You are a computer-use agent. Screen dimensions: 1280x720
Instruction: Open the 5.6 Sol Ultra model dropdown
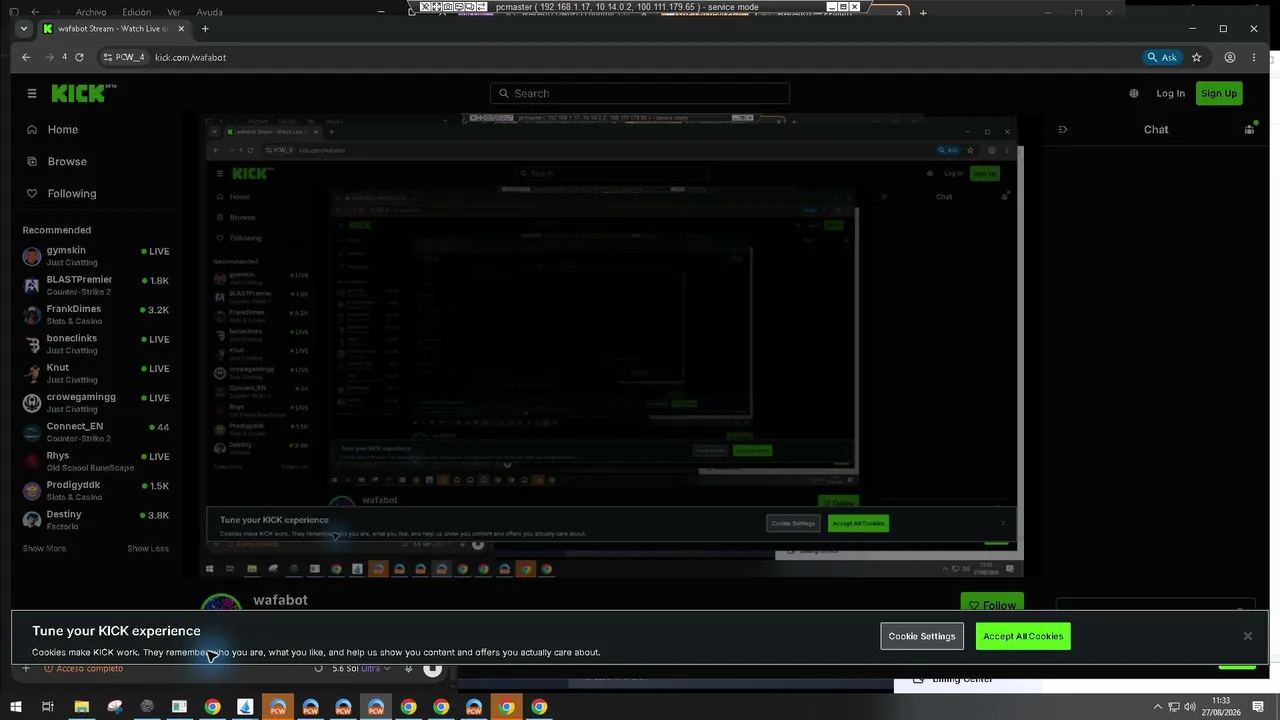[x=361, y=668]
